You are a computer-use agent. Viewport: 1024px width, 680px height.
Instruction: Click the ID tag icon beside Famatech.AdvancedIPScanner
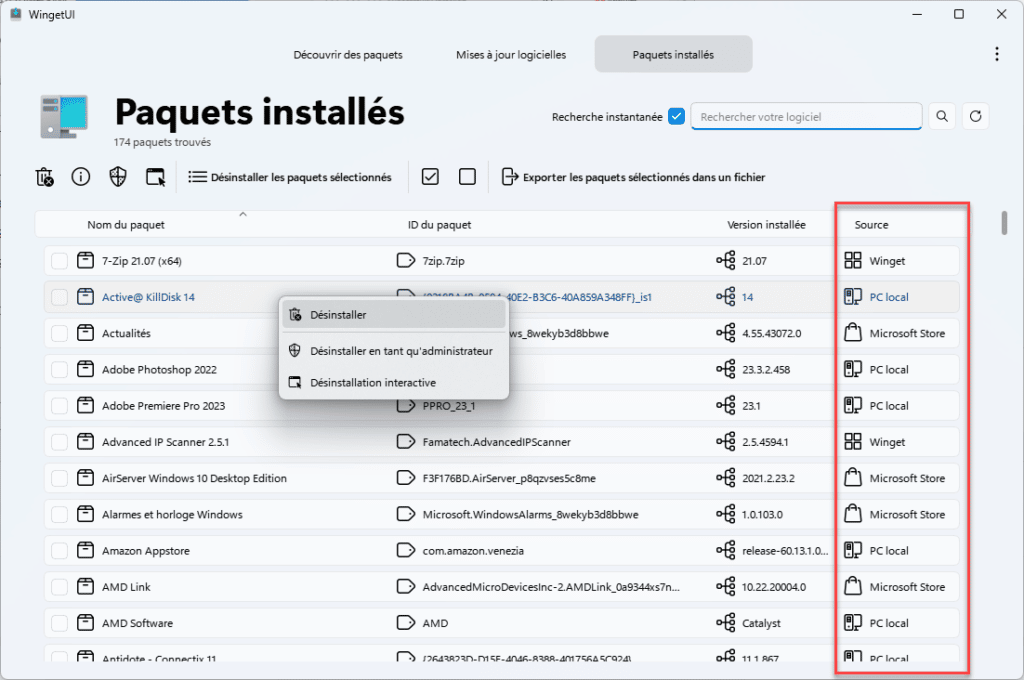pos(406,442)
